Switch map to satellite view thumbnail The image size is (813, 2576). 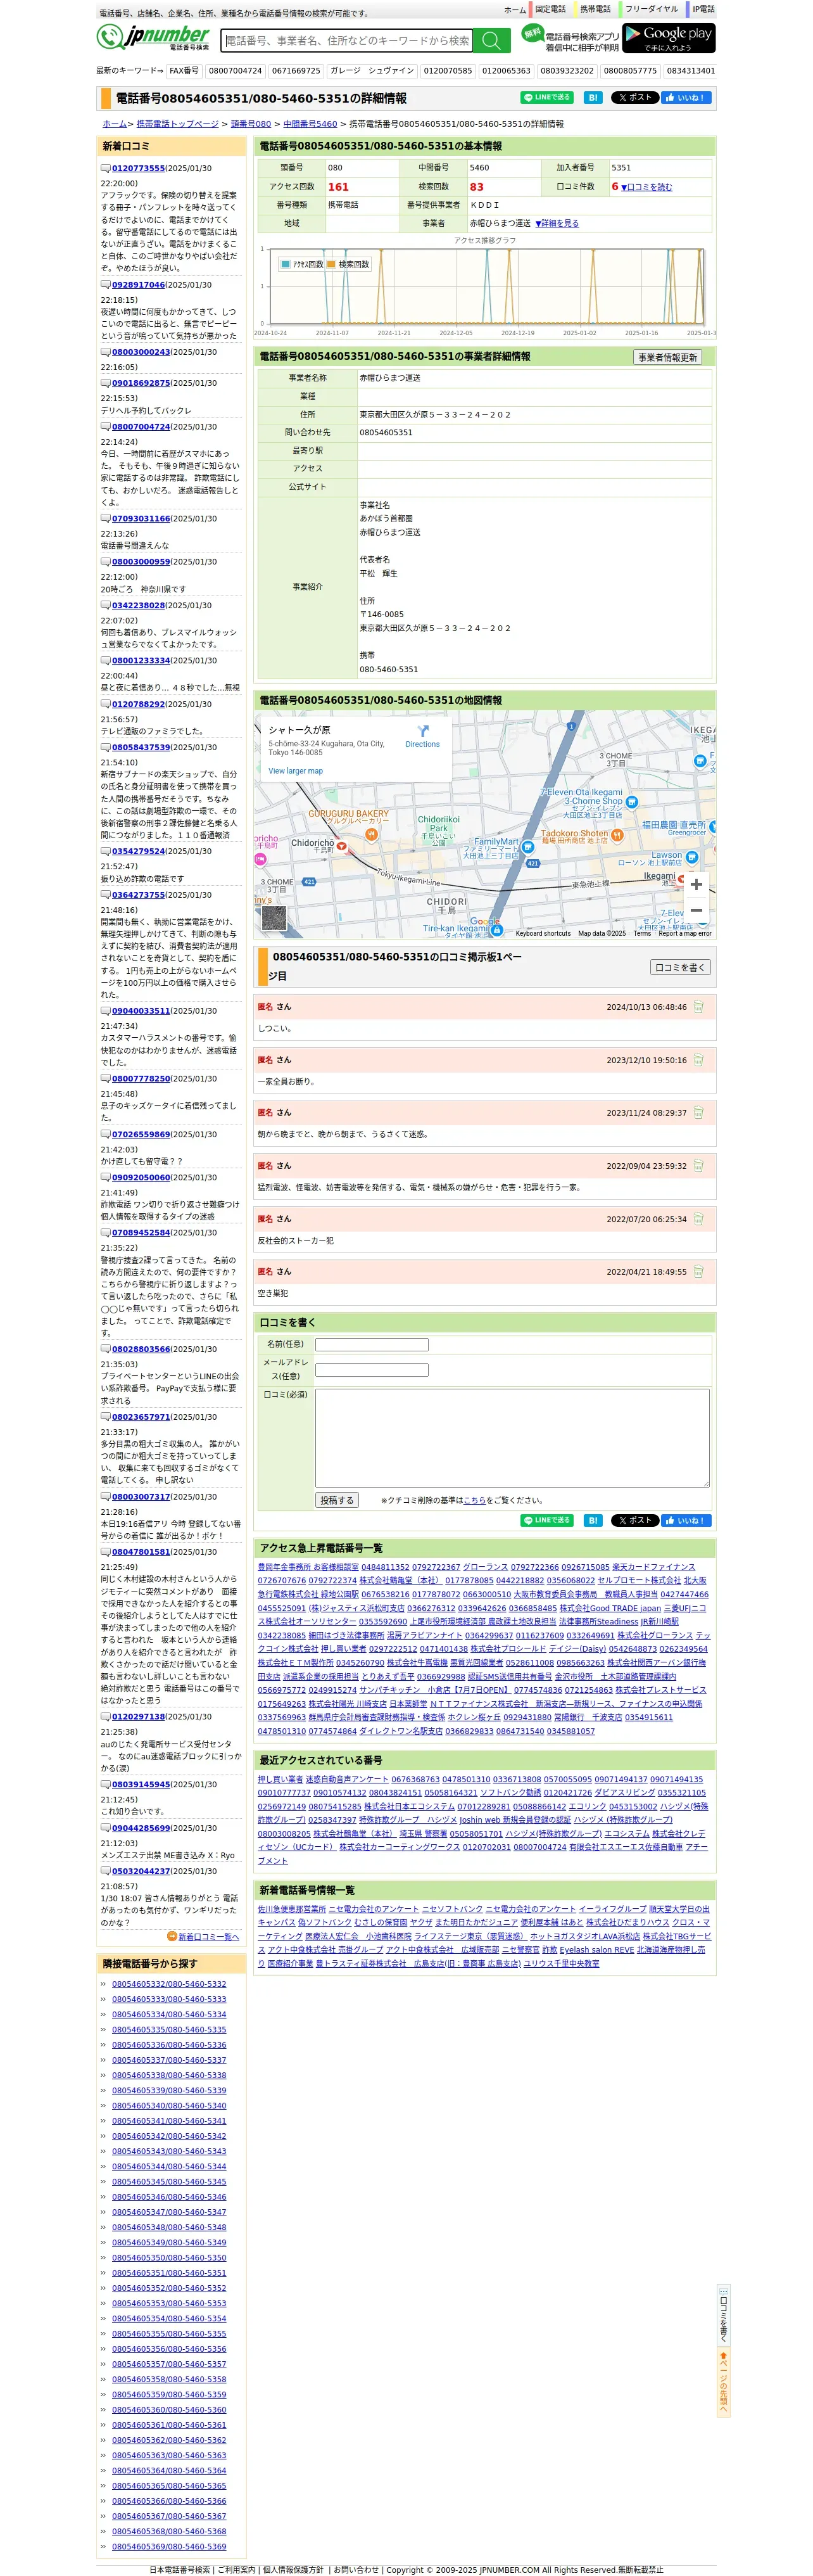(x=274, y=917)
